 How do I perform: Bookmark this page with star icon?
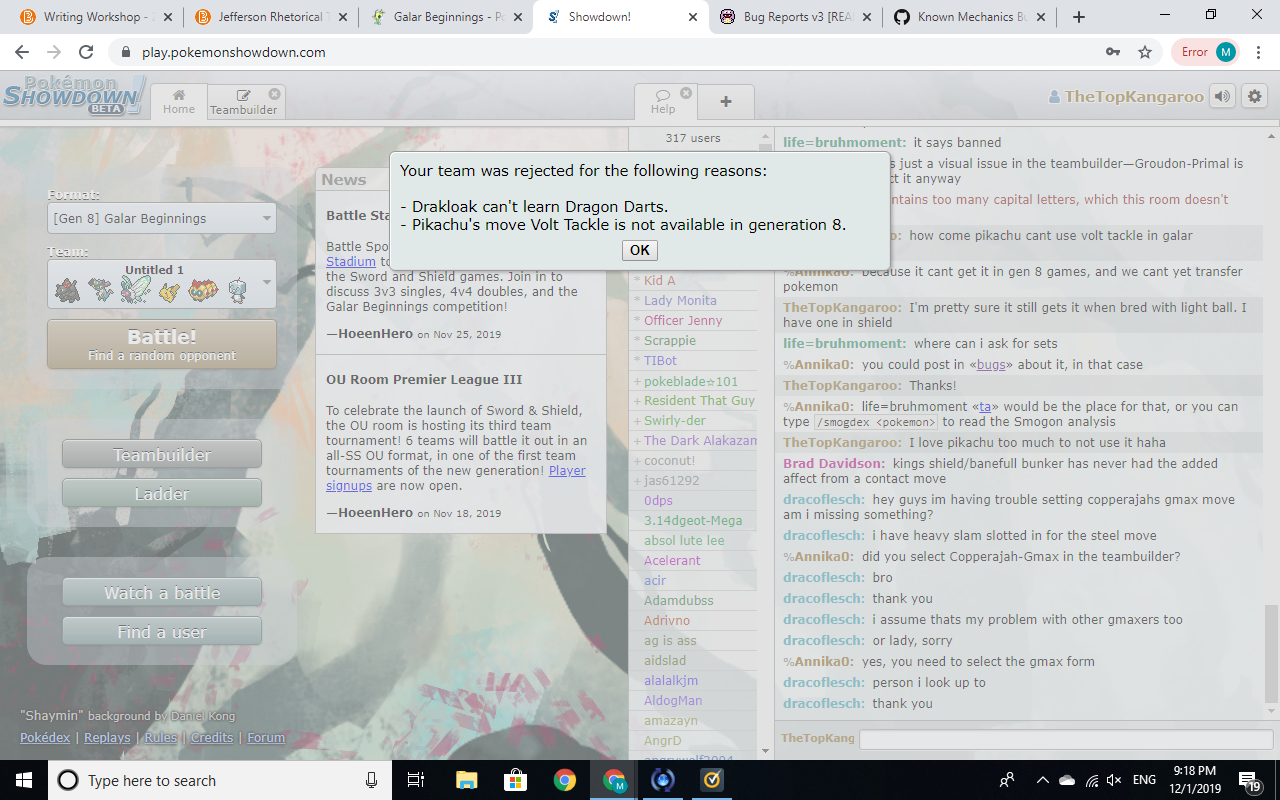click(1145, 52)
